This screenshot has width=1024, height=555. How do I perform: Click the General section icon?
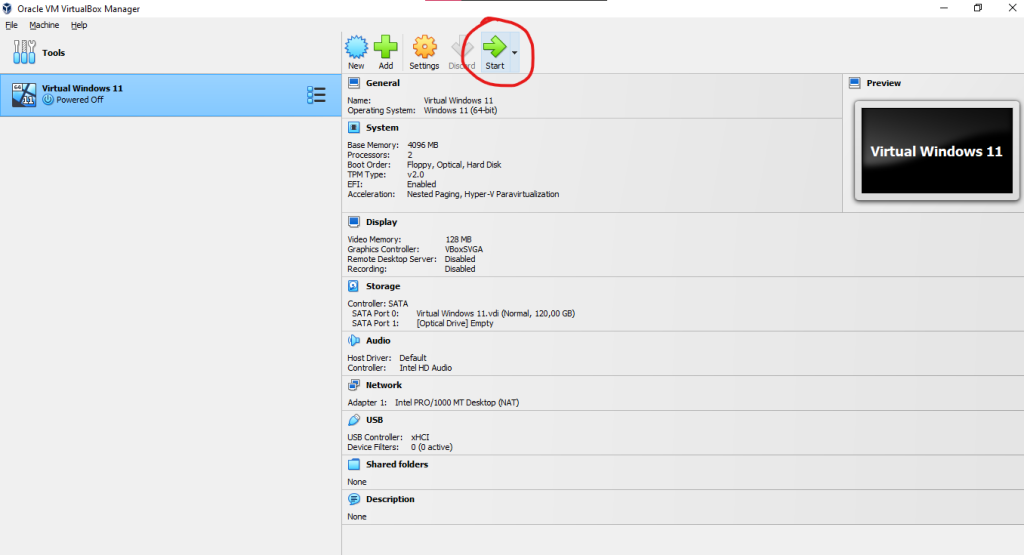[x=354, y=83]
